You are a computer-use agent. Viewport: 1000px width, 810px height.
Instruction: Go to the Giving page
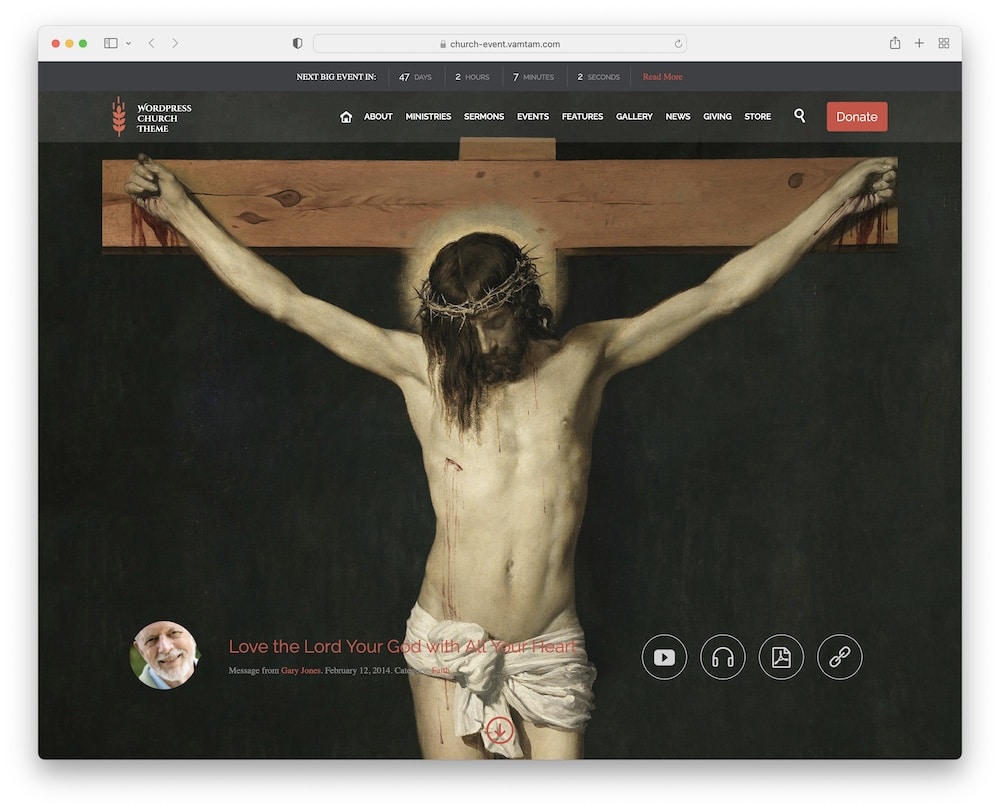click(x=717, y=117)
